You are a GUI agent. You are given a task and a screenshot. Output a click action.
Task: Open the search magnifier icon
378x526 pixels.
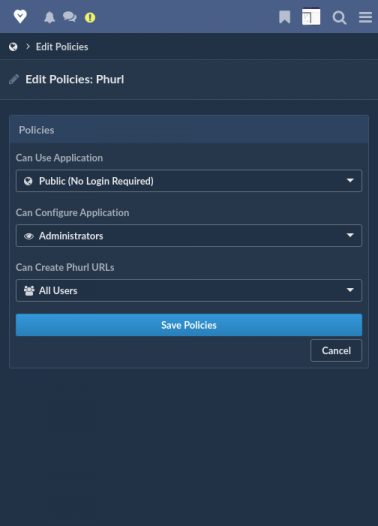pyautogui.click(x=339, y=17)
